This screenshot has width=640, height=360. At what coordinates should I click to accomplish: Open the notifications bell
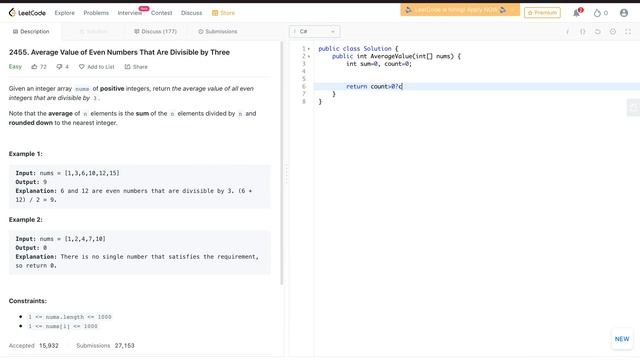(576, 13)
